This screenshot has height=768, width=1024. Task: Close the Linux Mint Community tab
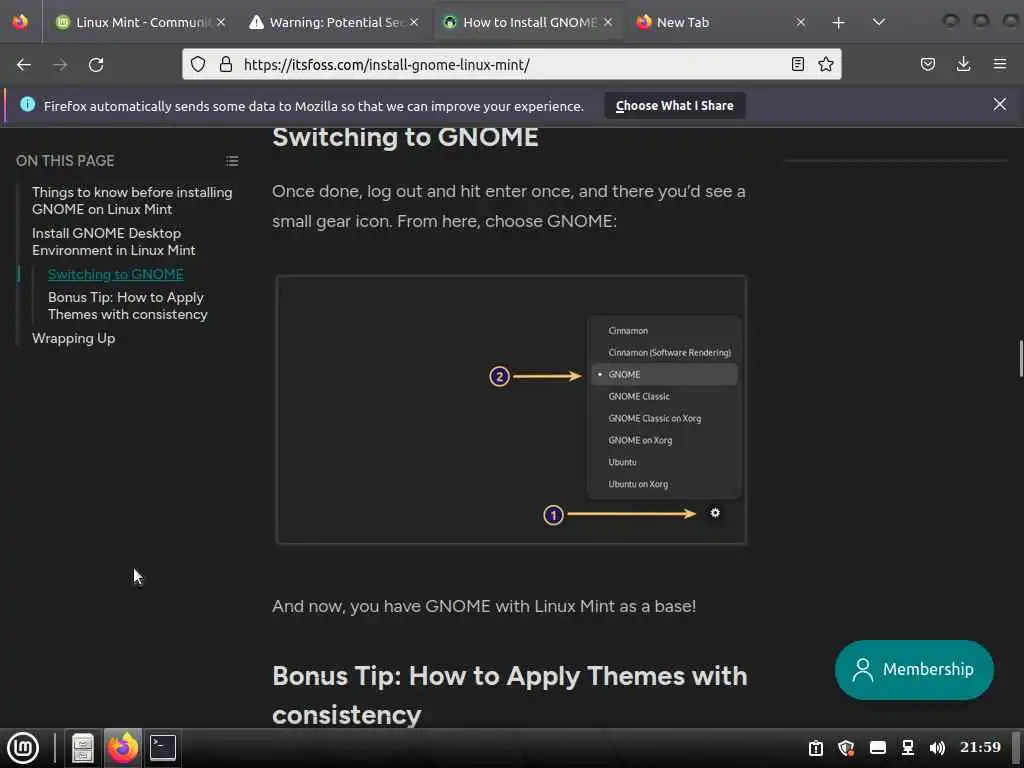[x=221, y=22]
